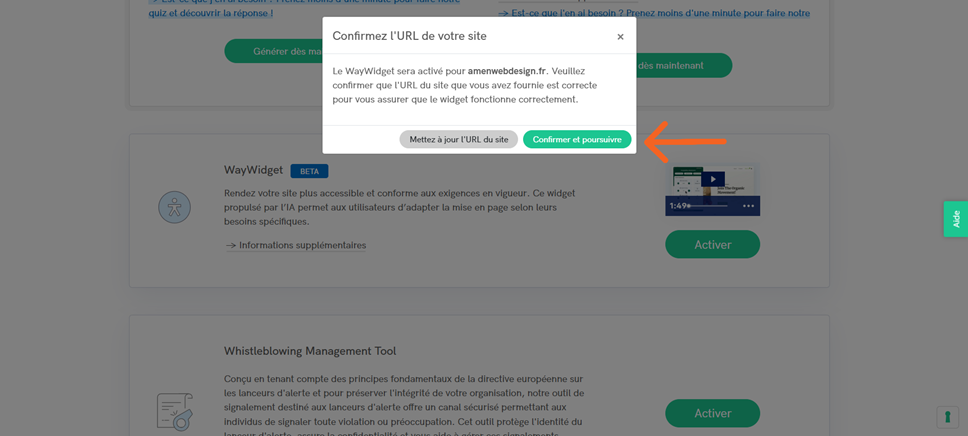Click the Générer dès maintenant button at left

click(273, 51)
